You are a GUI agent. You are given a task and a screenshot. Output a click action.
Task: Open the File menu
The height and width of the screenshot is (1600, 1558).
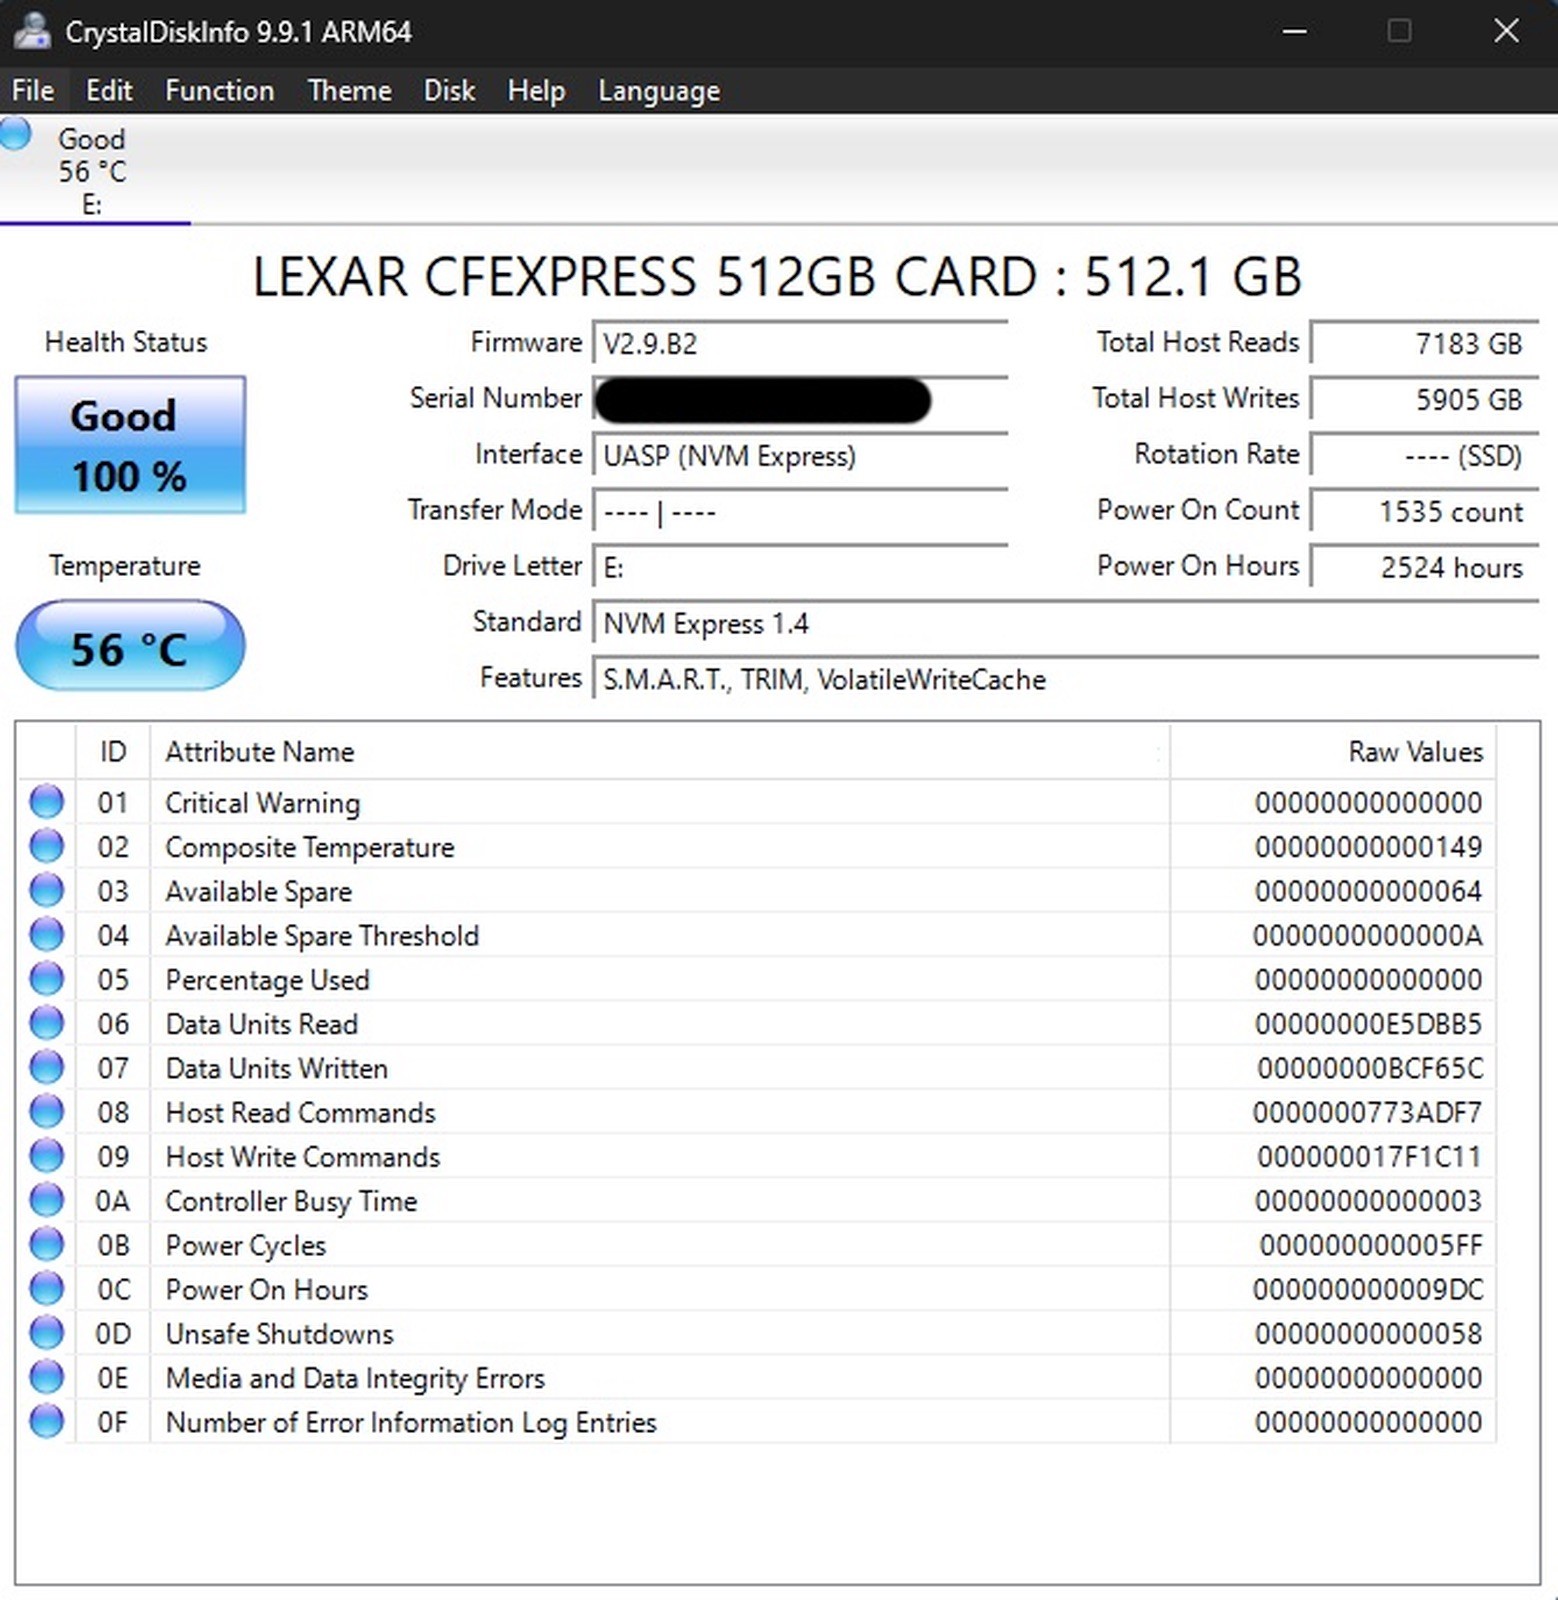tap(33, 91)
